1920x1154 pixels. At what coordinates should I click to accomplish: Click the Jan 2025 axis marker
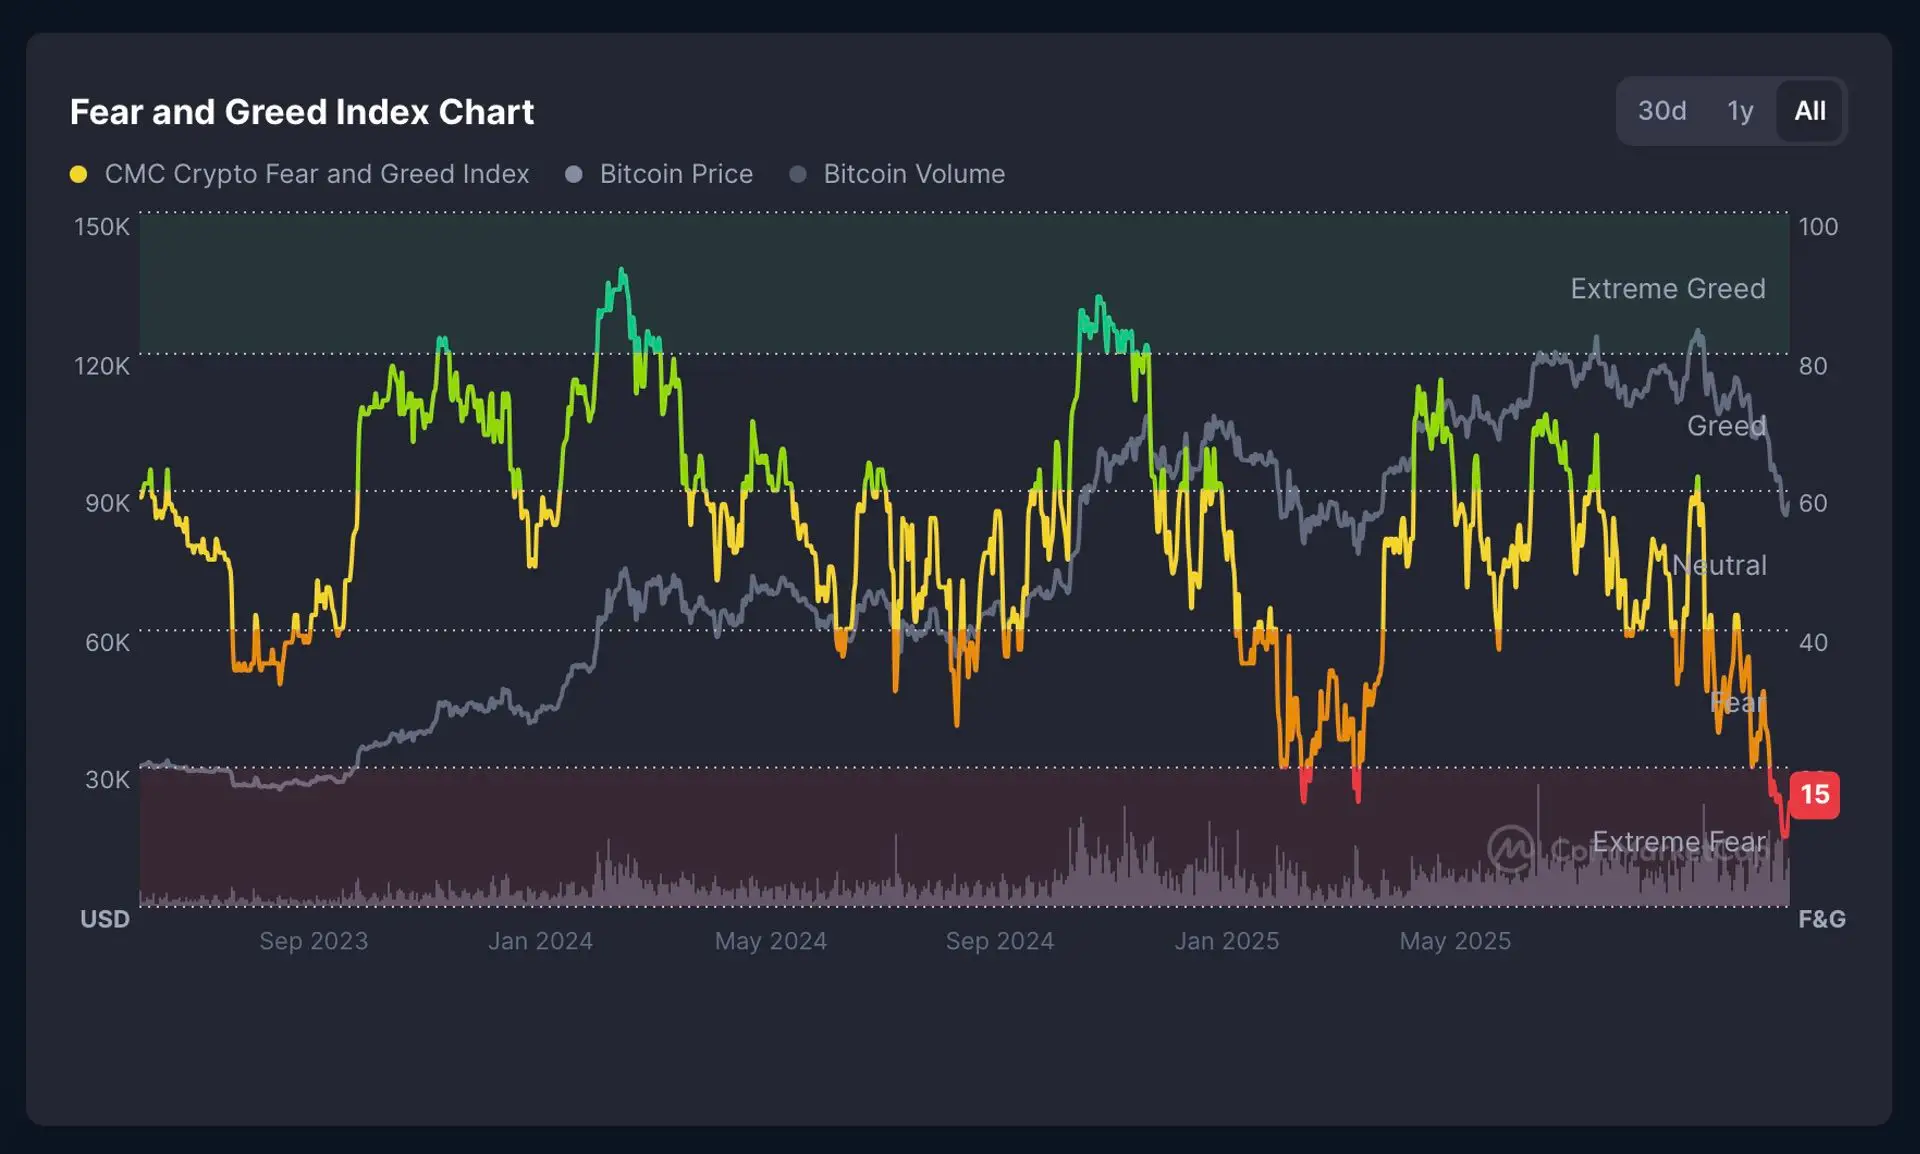1226,941
